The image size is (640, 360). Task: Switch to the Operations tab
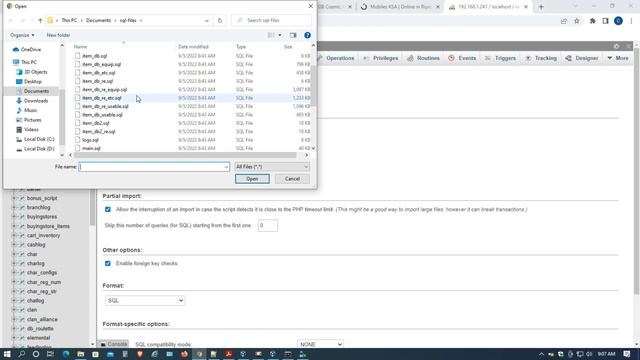tap(336, 58)
